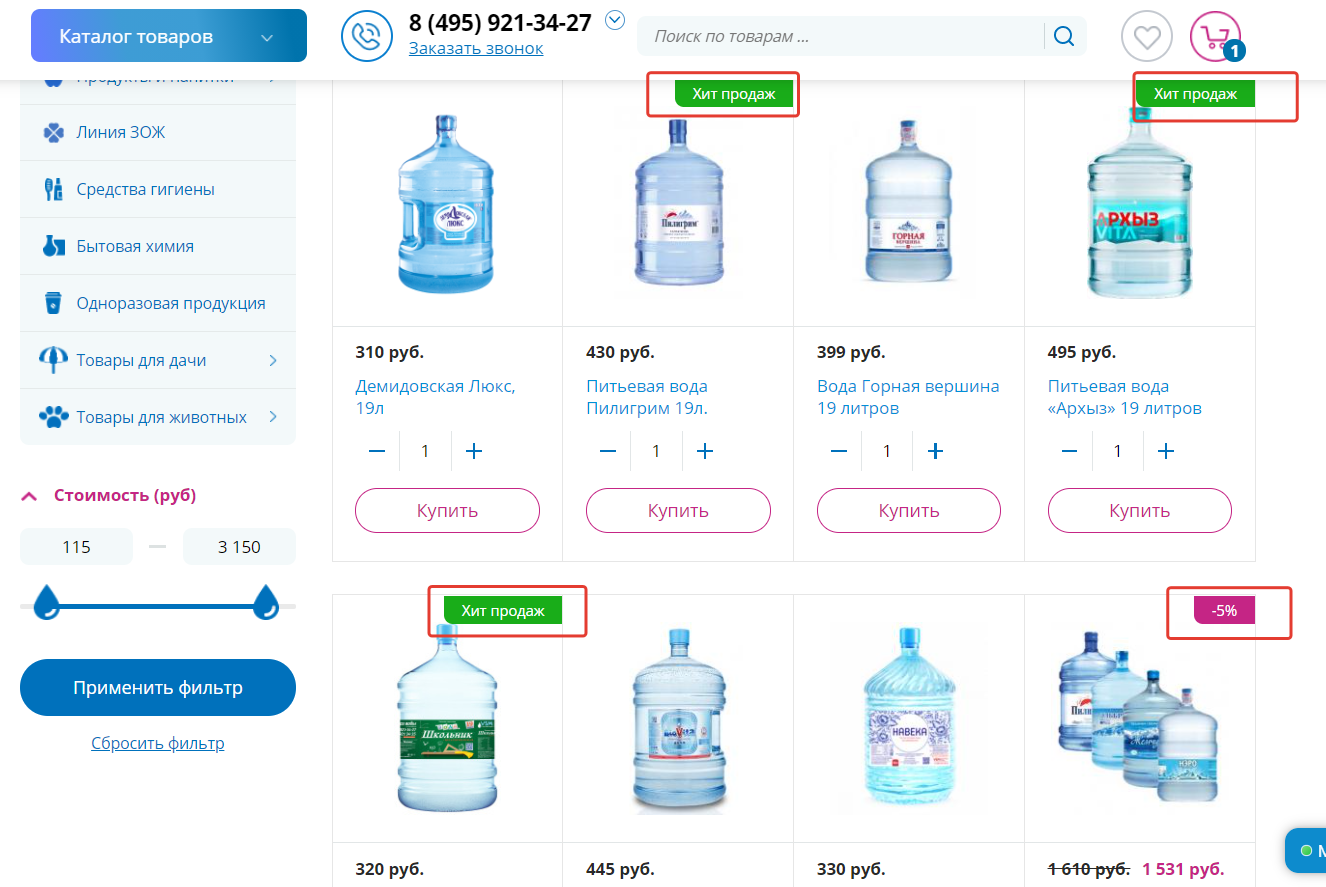This screenshot has width=1326, height=887.
Task: Open the 445 руб. bottle image
Action: pos(678,720)
